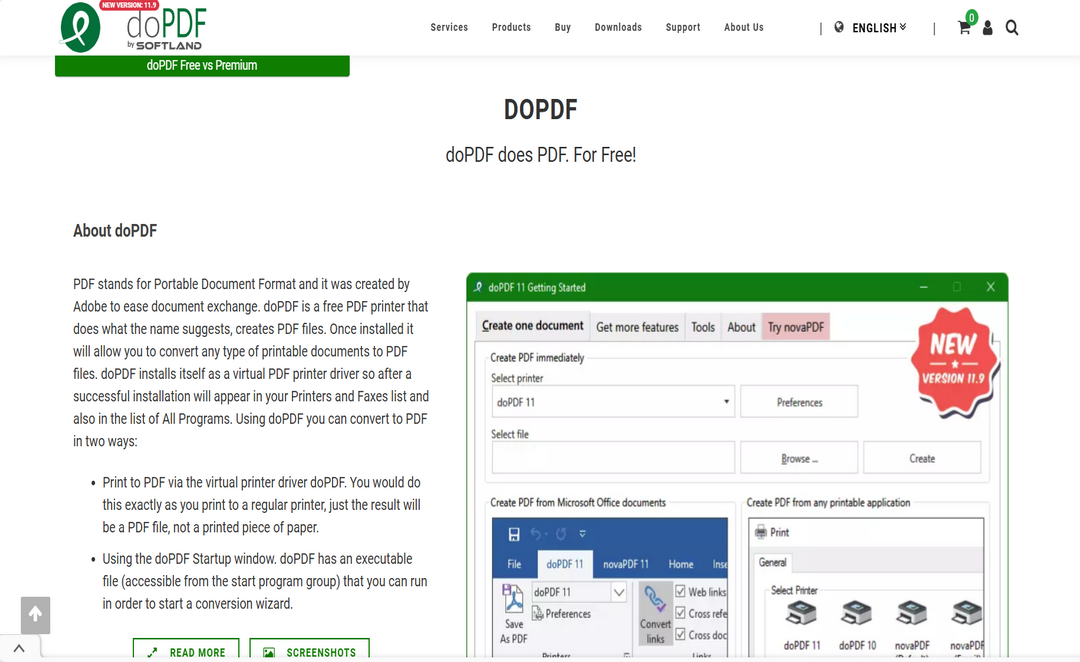Image resolution: width=1080 pixels, height=662 pixels.
Task: Toggle the Cross references checkbox
Action: click(679, 613)
